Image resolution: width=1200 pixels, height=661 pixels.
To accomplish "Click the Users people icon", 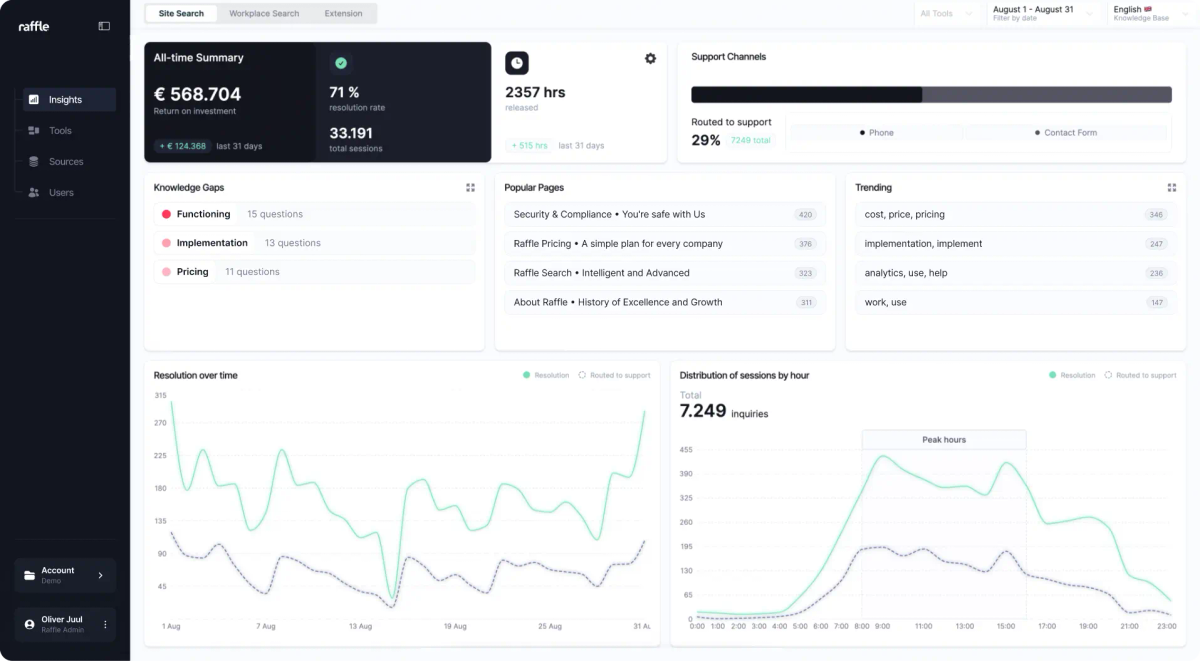I will pos(34,193).
